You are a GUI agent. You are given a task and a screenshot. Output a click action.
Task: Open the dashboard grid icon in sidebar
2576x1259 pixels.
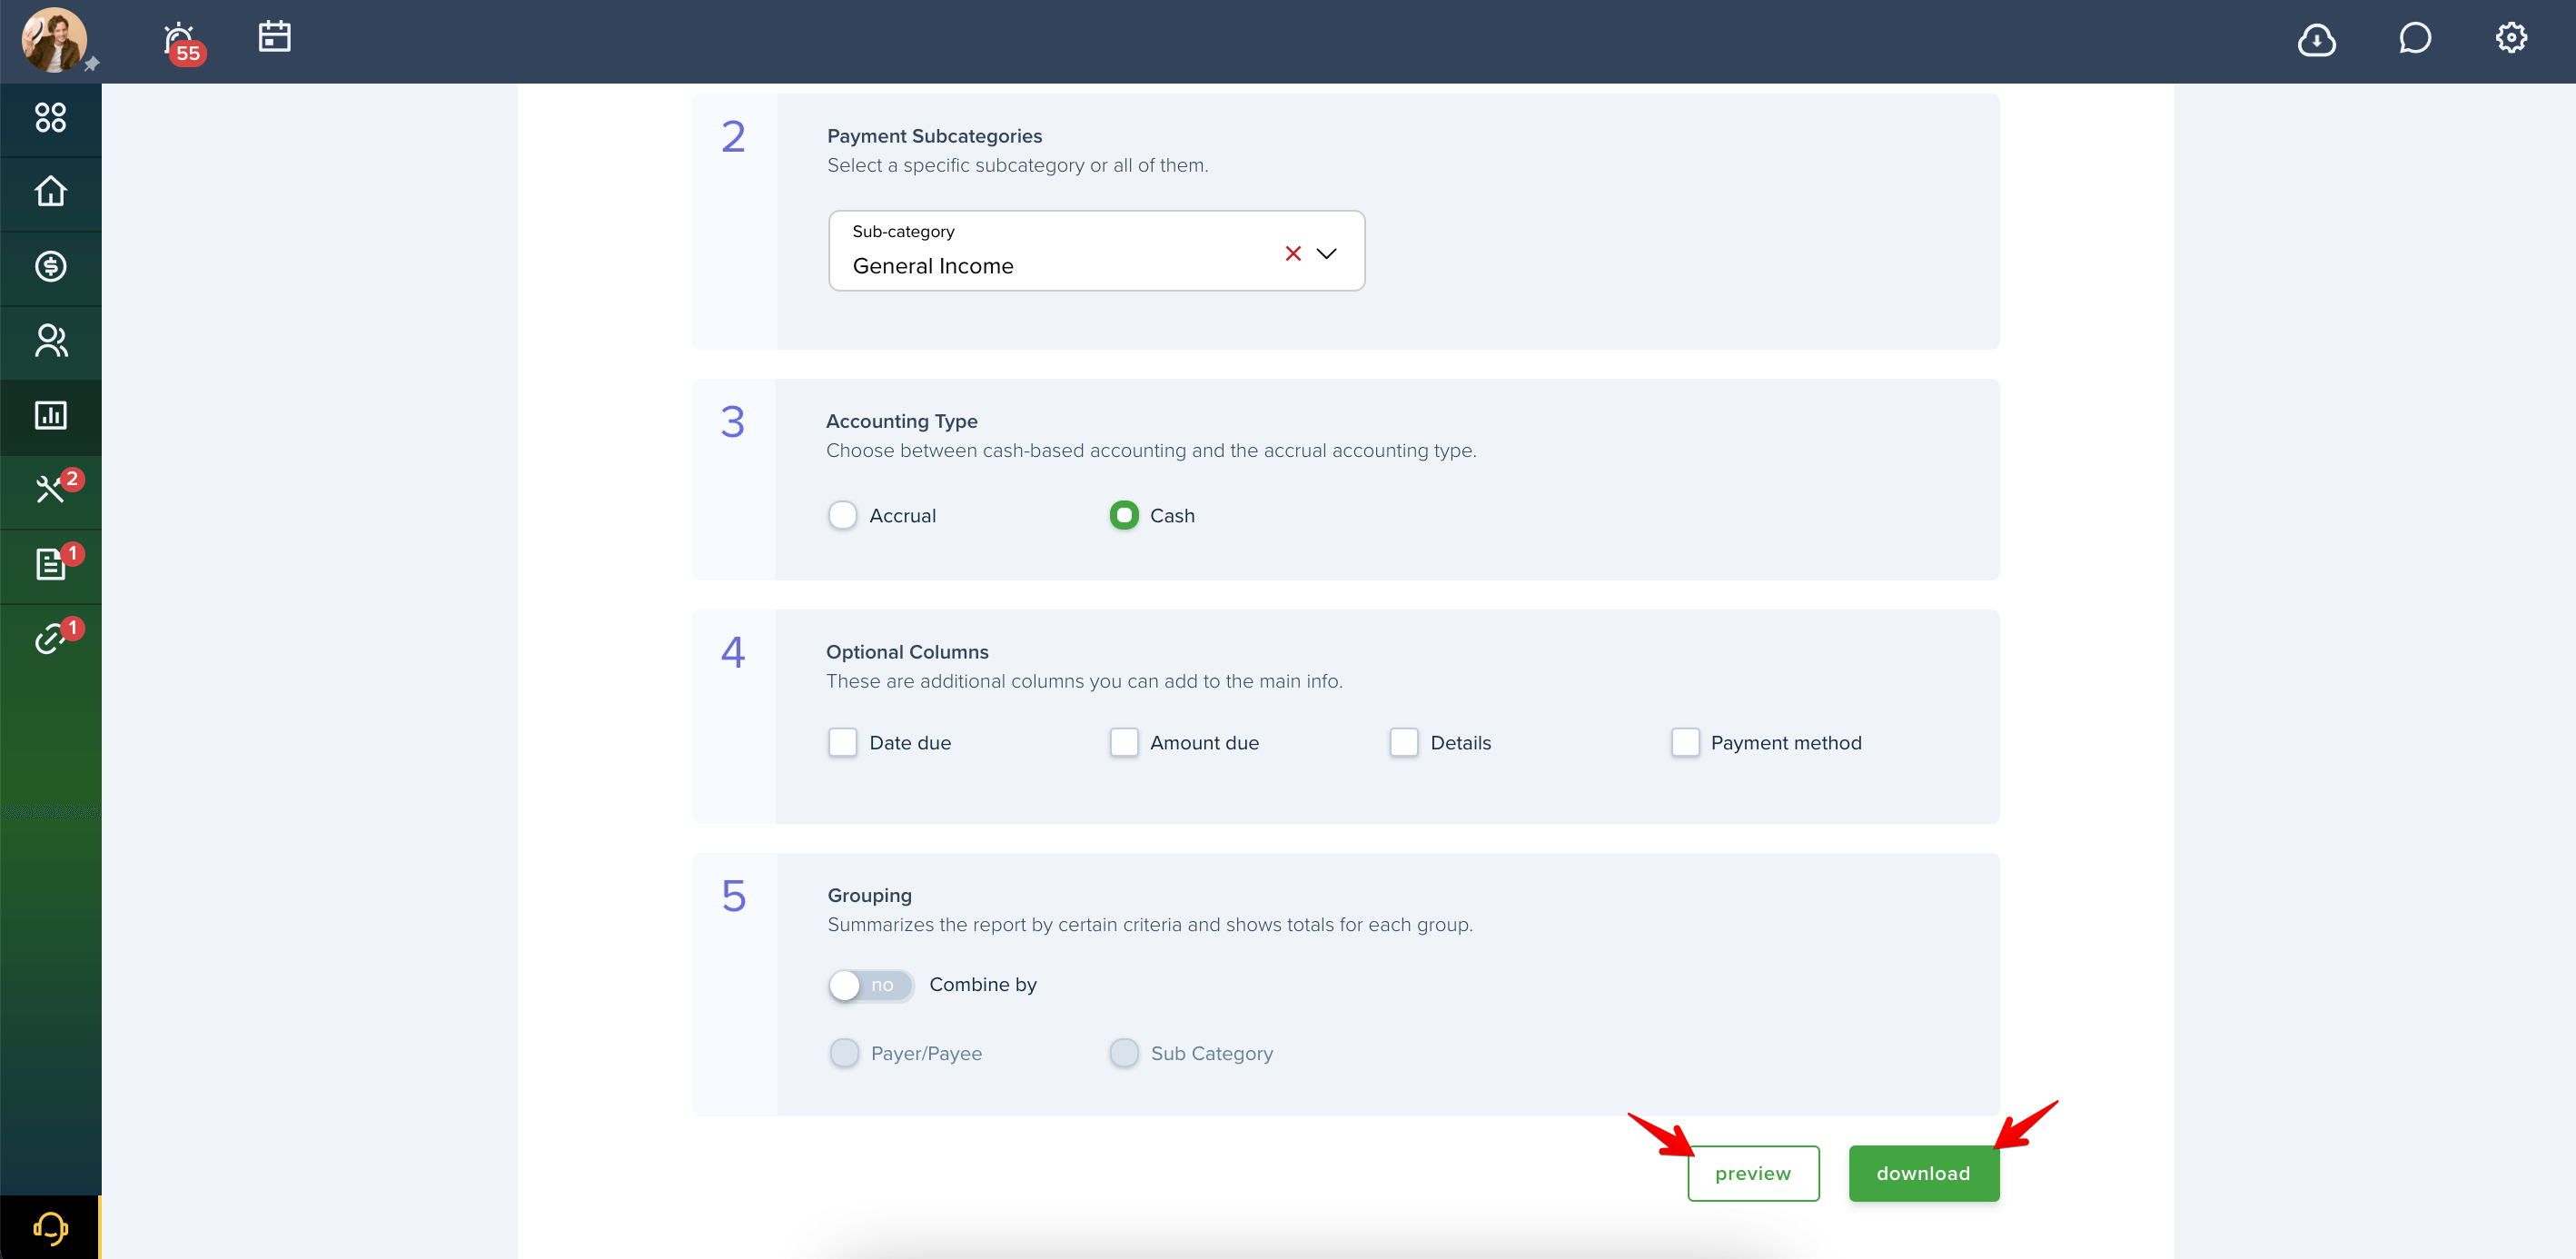[x=50, y=118]
